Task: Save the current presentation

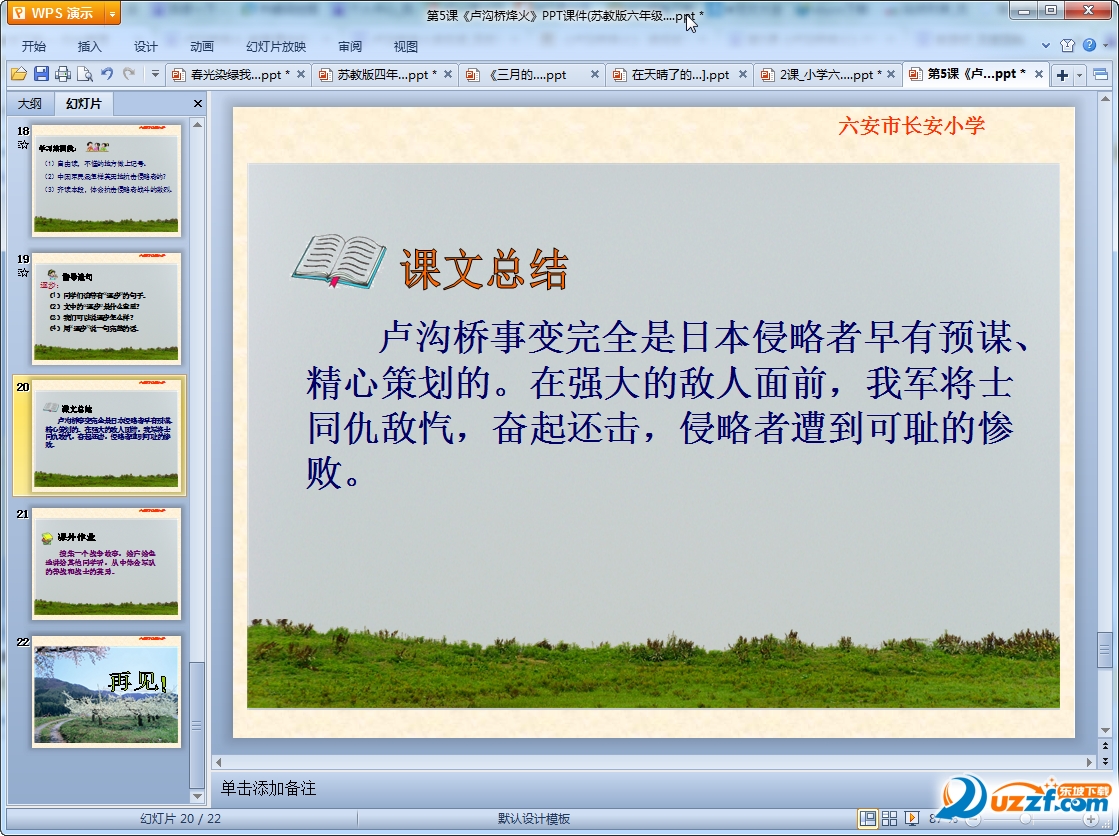Action: pos(40,74)
